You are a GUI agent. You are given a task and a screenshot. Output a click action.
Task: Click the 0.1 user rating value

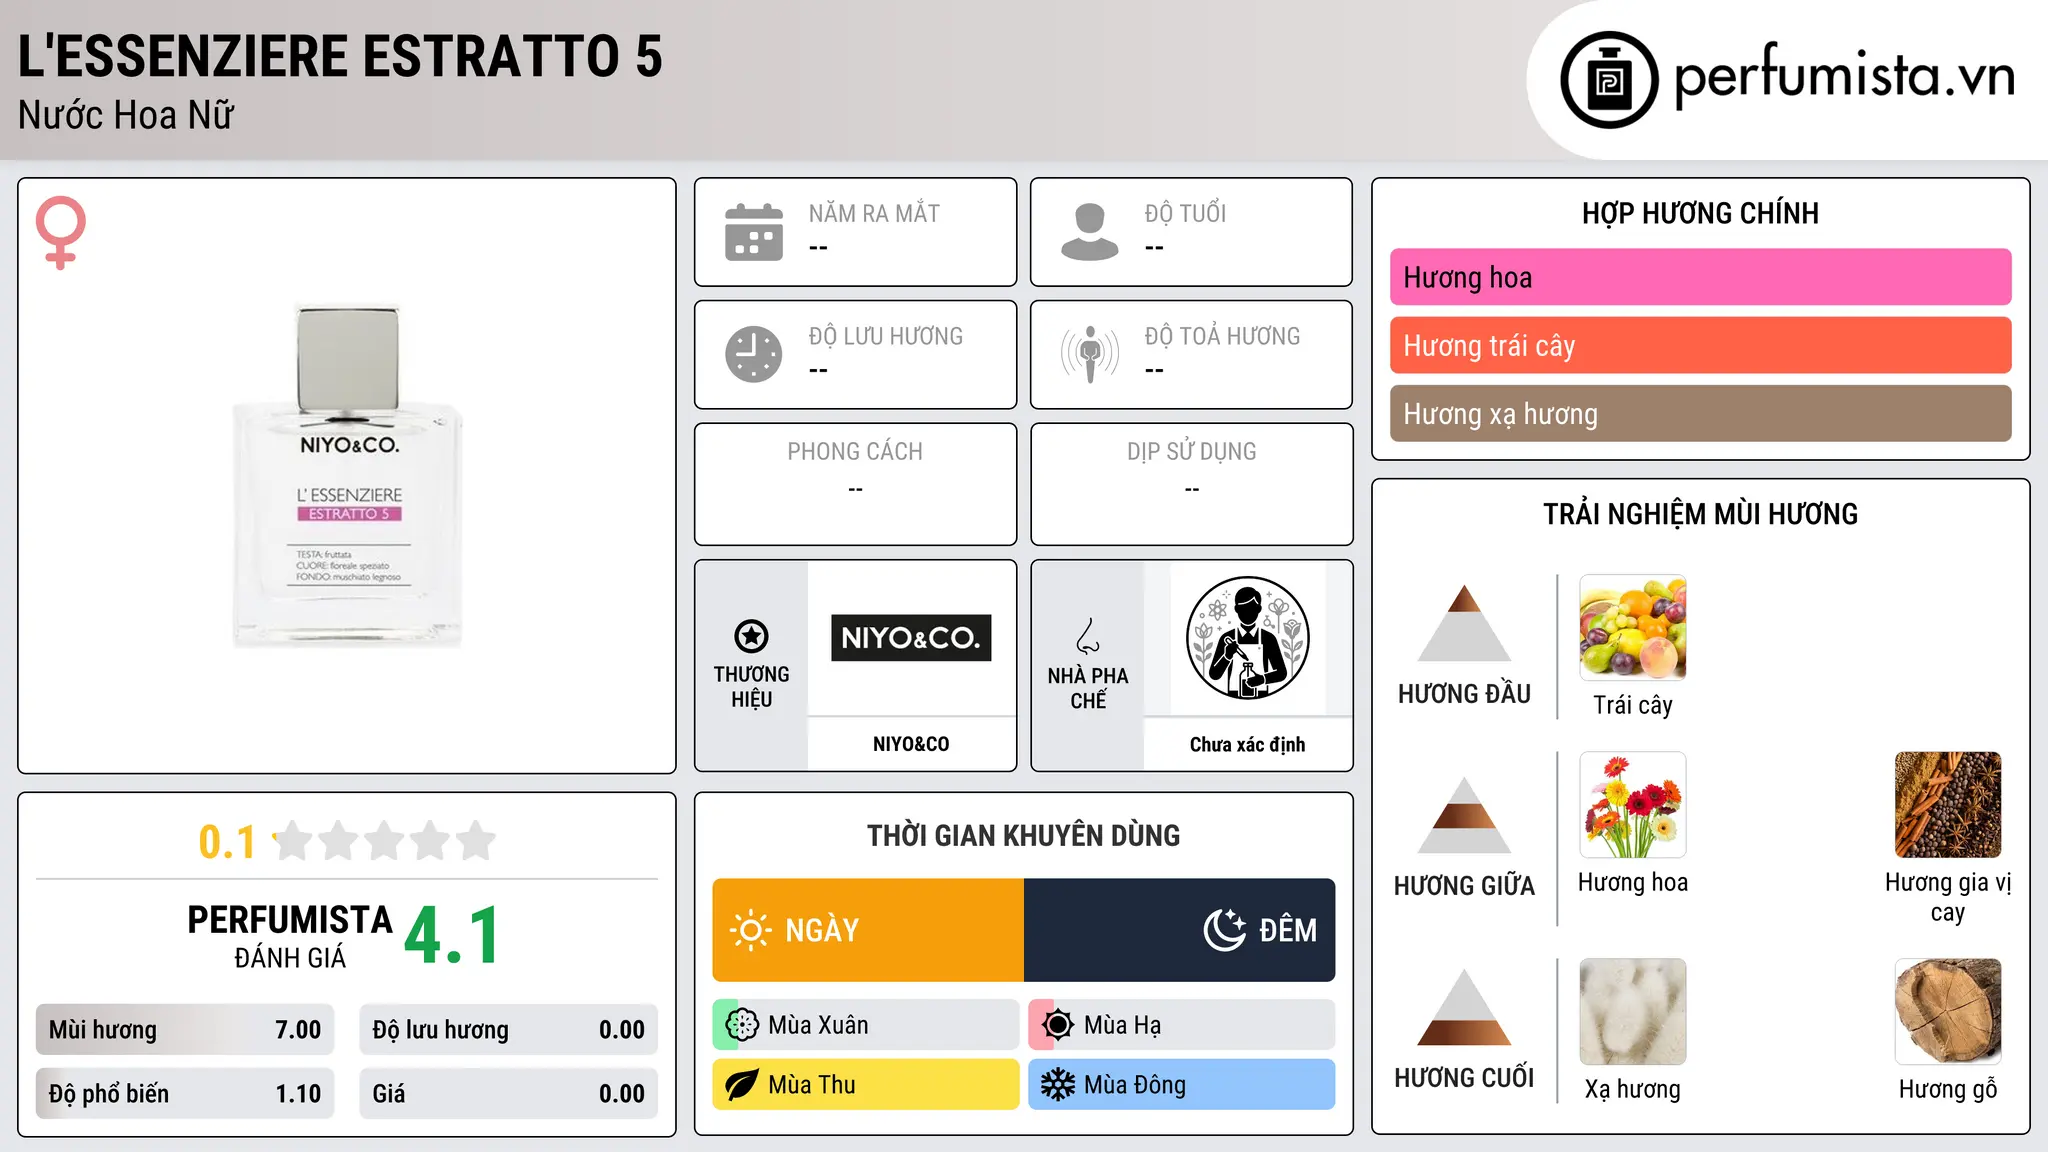pos(227,842)
